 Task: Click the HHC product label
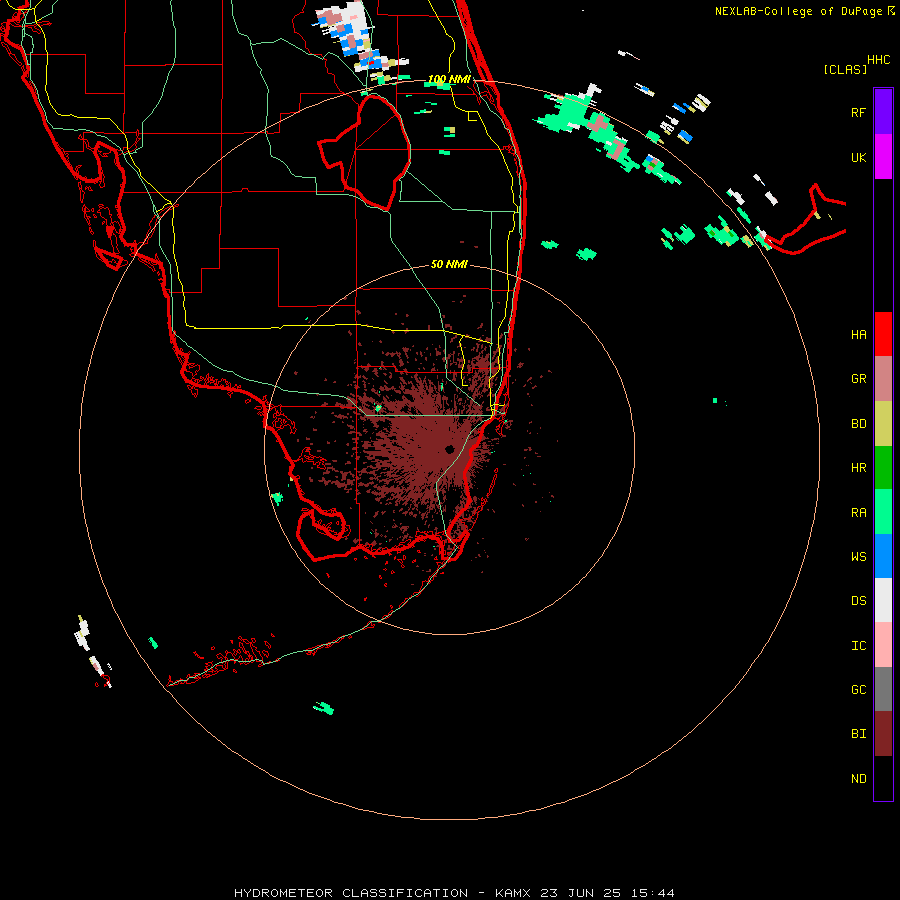pos(878,60)
